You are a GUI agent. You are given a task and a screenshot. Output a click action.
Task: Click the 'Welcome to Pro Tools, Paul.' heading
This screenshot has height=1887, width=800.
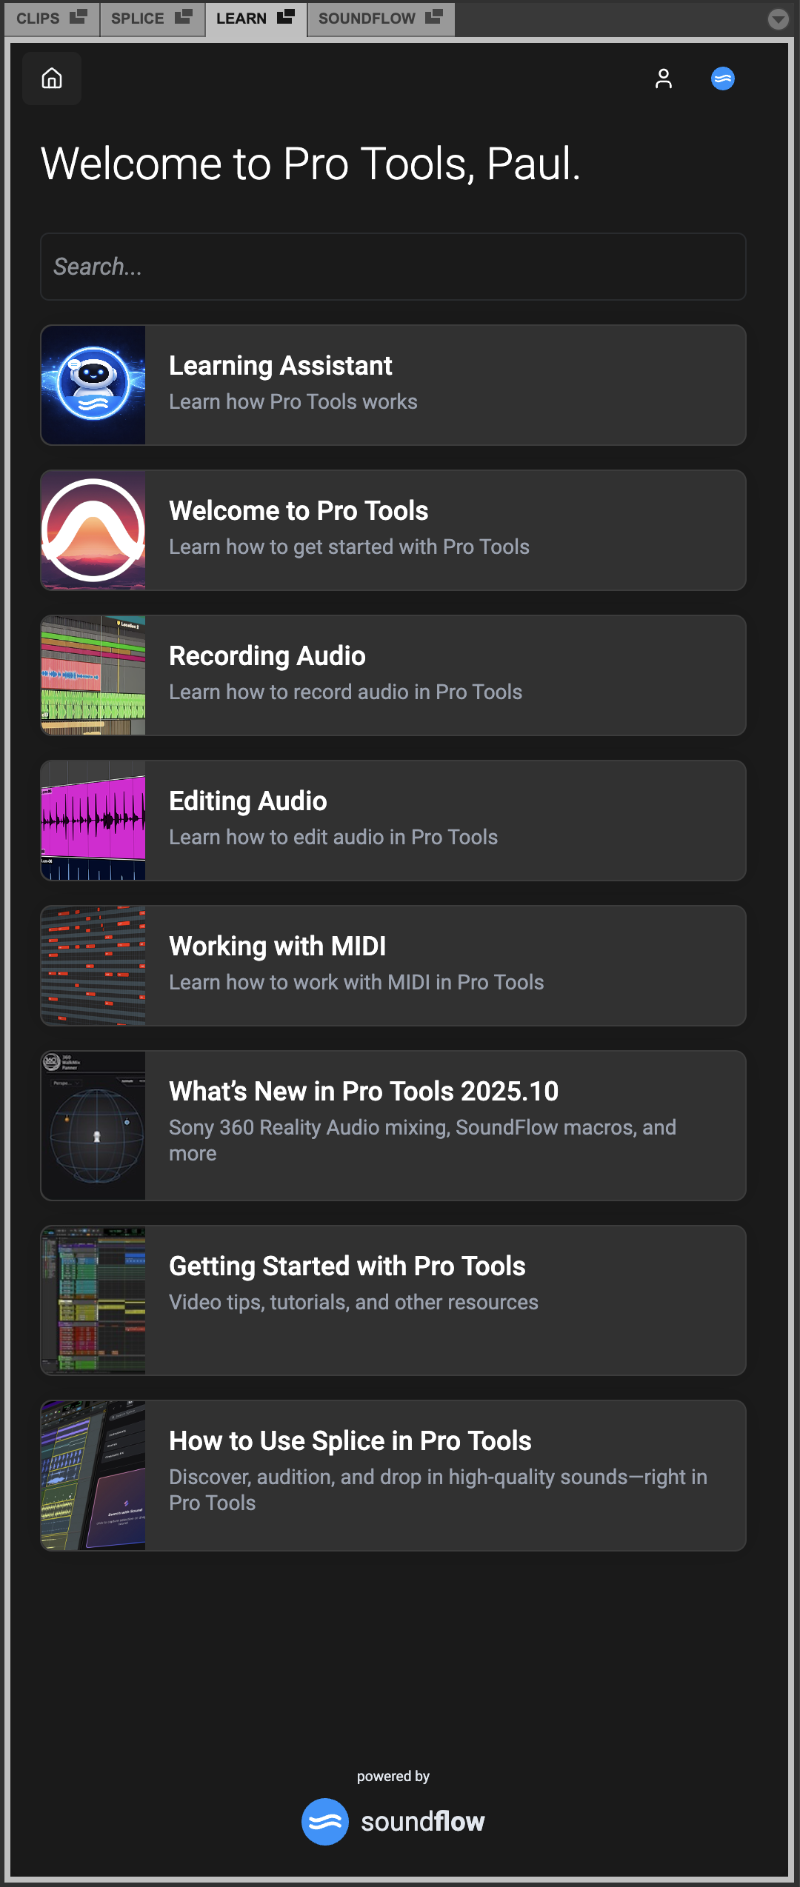point(310,163)
